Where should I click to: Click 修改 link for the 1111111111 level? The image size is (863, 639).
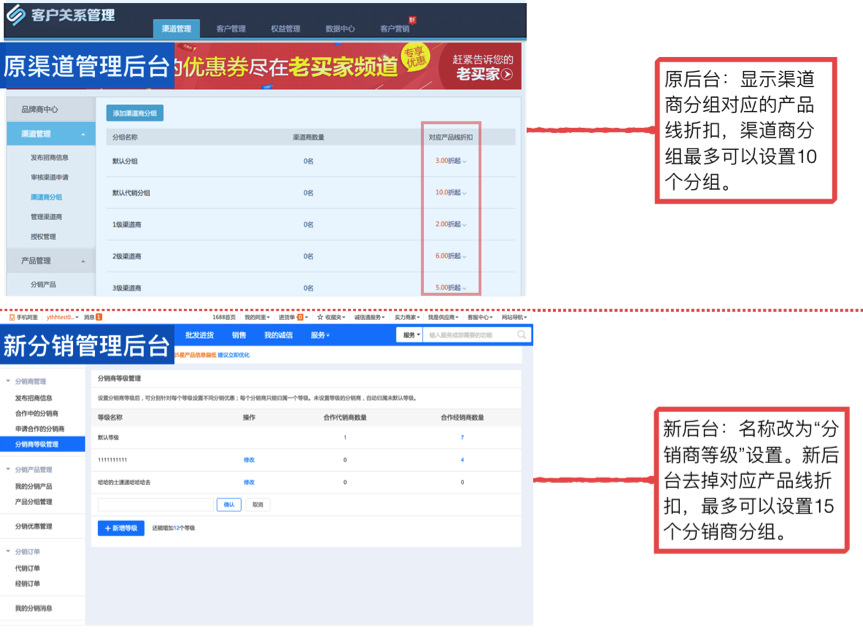(249, 460)
